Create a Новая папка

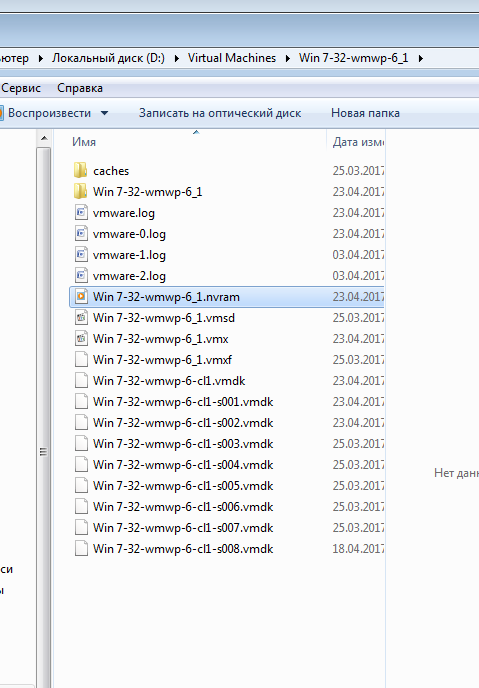click(x=365, y=113)
